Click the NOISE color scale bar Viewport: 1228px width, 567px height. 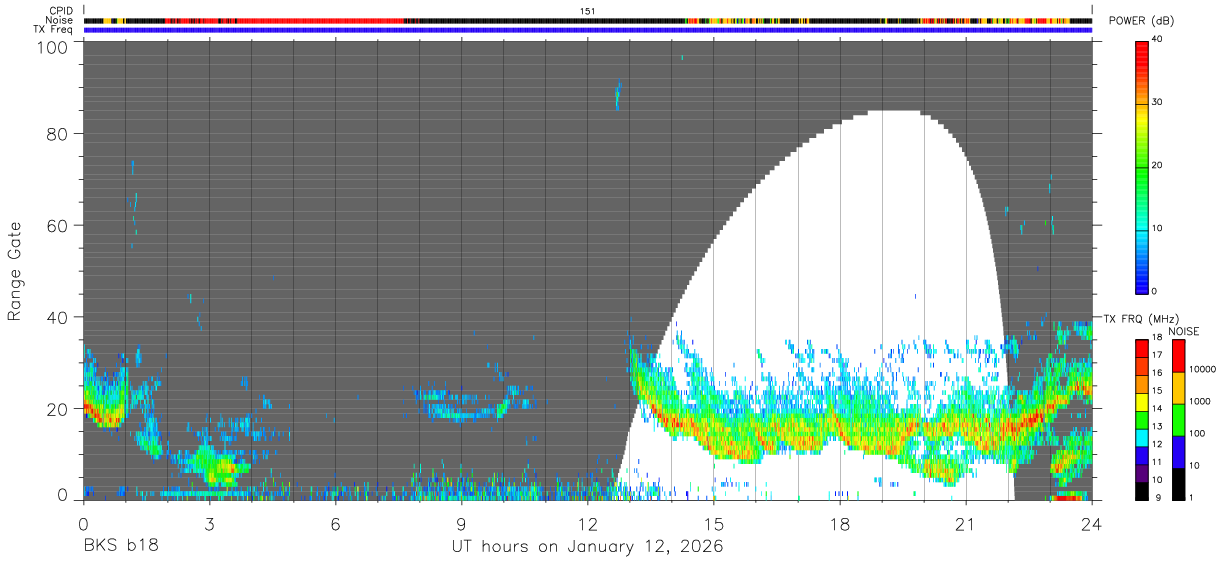(x=1179, y=419)
